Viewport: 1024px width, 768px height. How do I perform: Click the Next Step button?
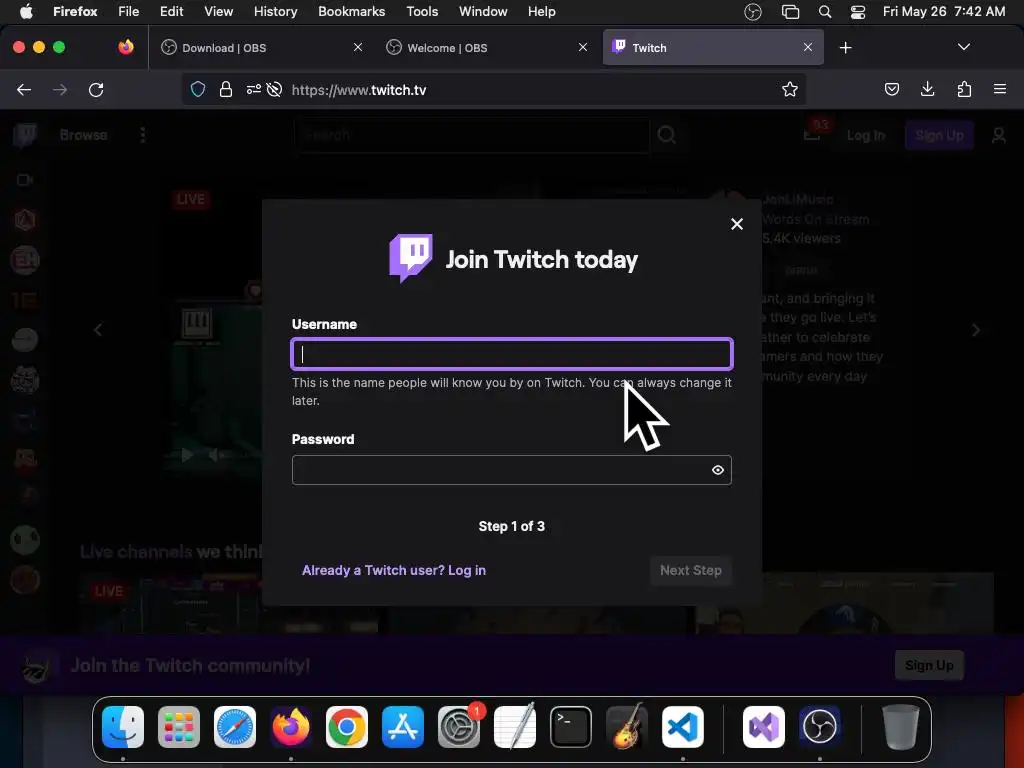tap(690, 570)
